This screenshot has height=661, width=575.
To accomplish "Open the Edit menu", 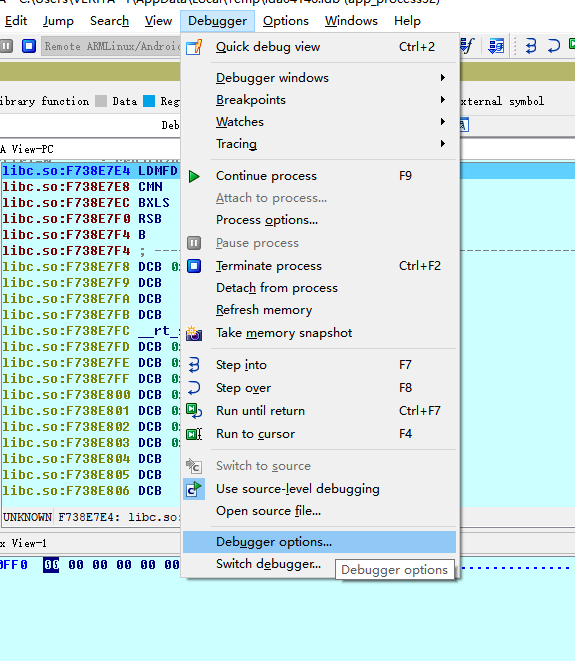I will [16, 21].
